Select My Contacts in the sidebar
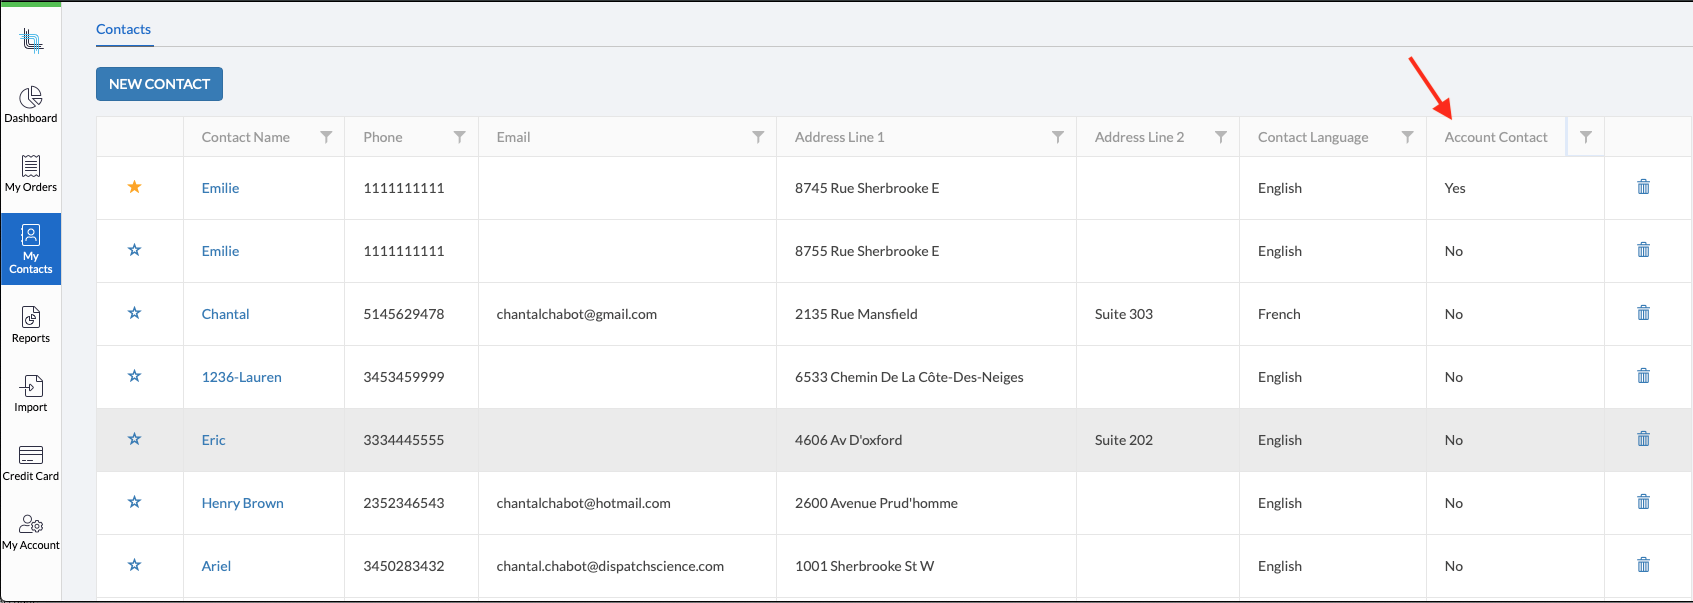This screenshot has width=1693, height=603. (x=31, y=249)
